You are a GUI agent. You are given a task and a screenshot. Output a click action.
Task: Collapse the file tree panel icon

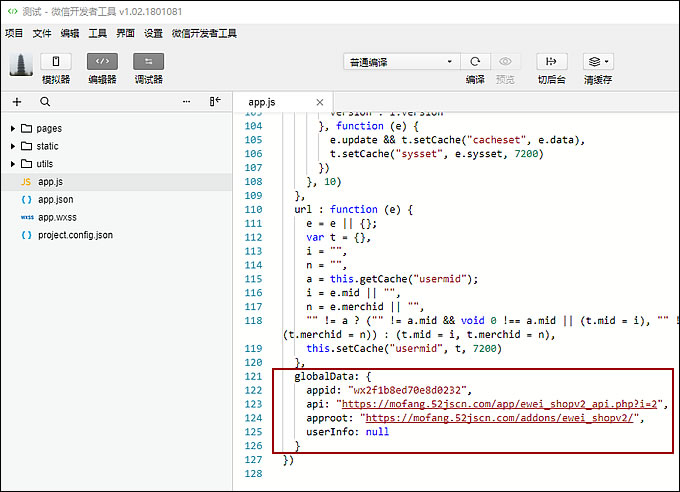point(215,102)
